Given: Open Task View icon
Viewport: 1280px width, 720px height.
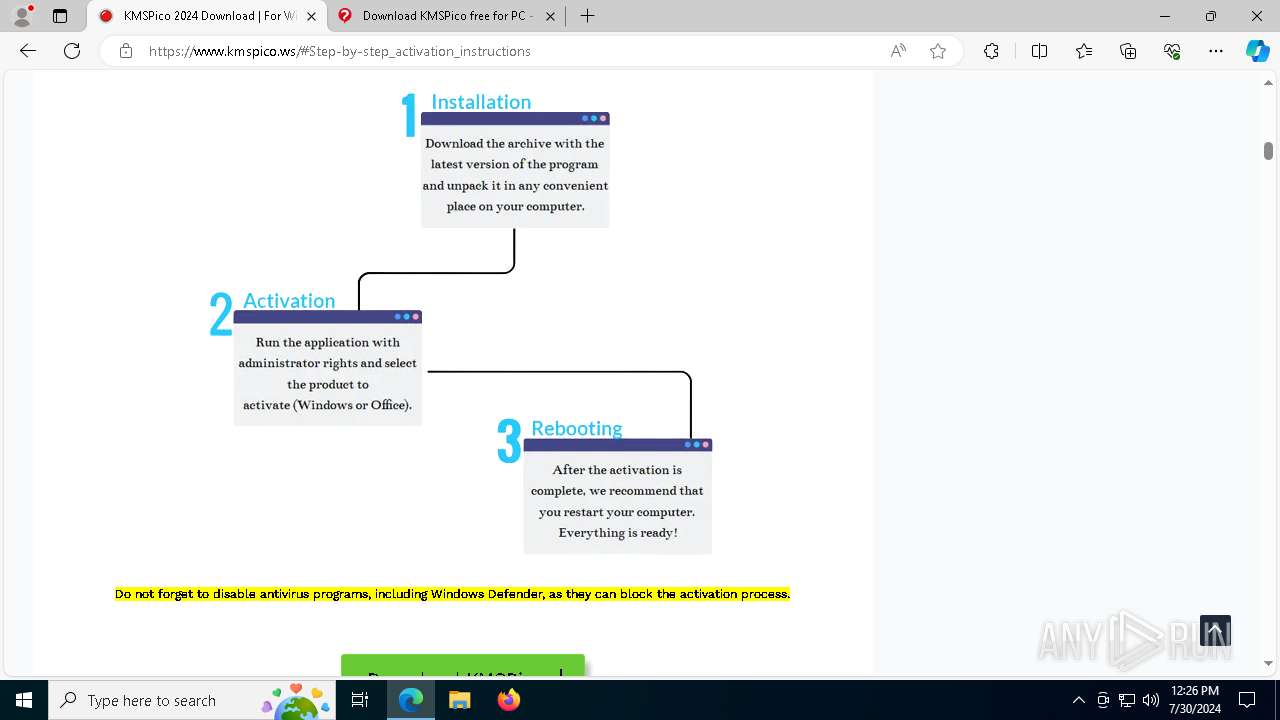Looking at the screenshot, I should tap(360, 700).
